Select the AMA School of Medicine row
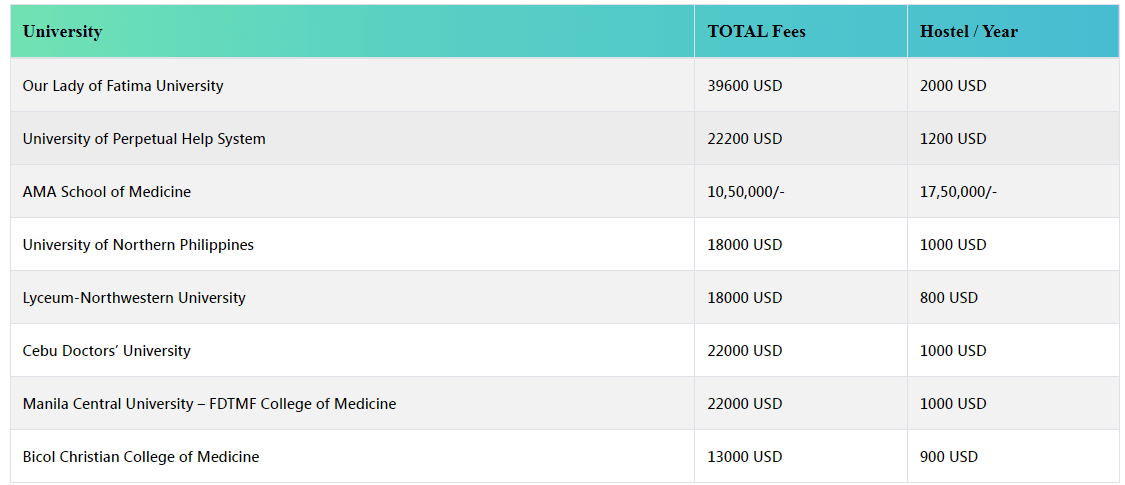Screen dimensions: 1125x485 (x=107, y=192)
